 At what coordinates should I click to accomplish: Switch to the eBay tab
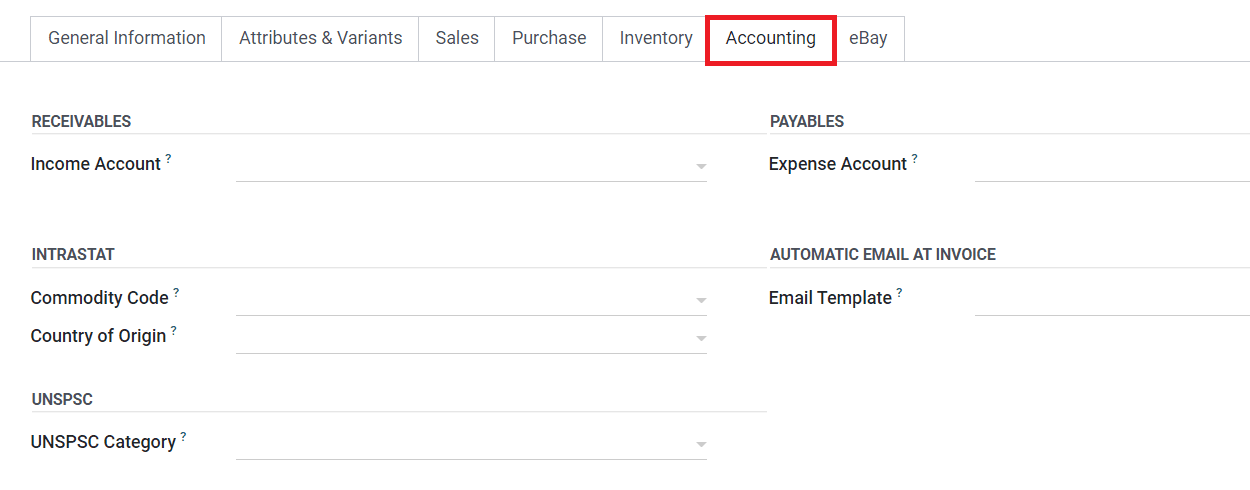pyautogui.click(x=868, y=38)
